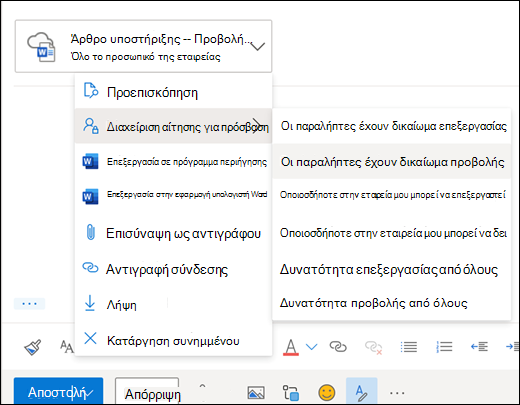Click the format painter brush icon
The width and height of the screenshot is (520, 405).
[33, 347]
